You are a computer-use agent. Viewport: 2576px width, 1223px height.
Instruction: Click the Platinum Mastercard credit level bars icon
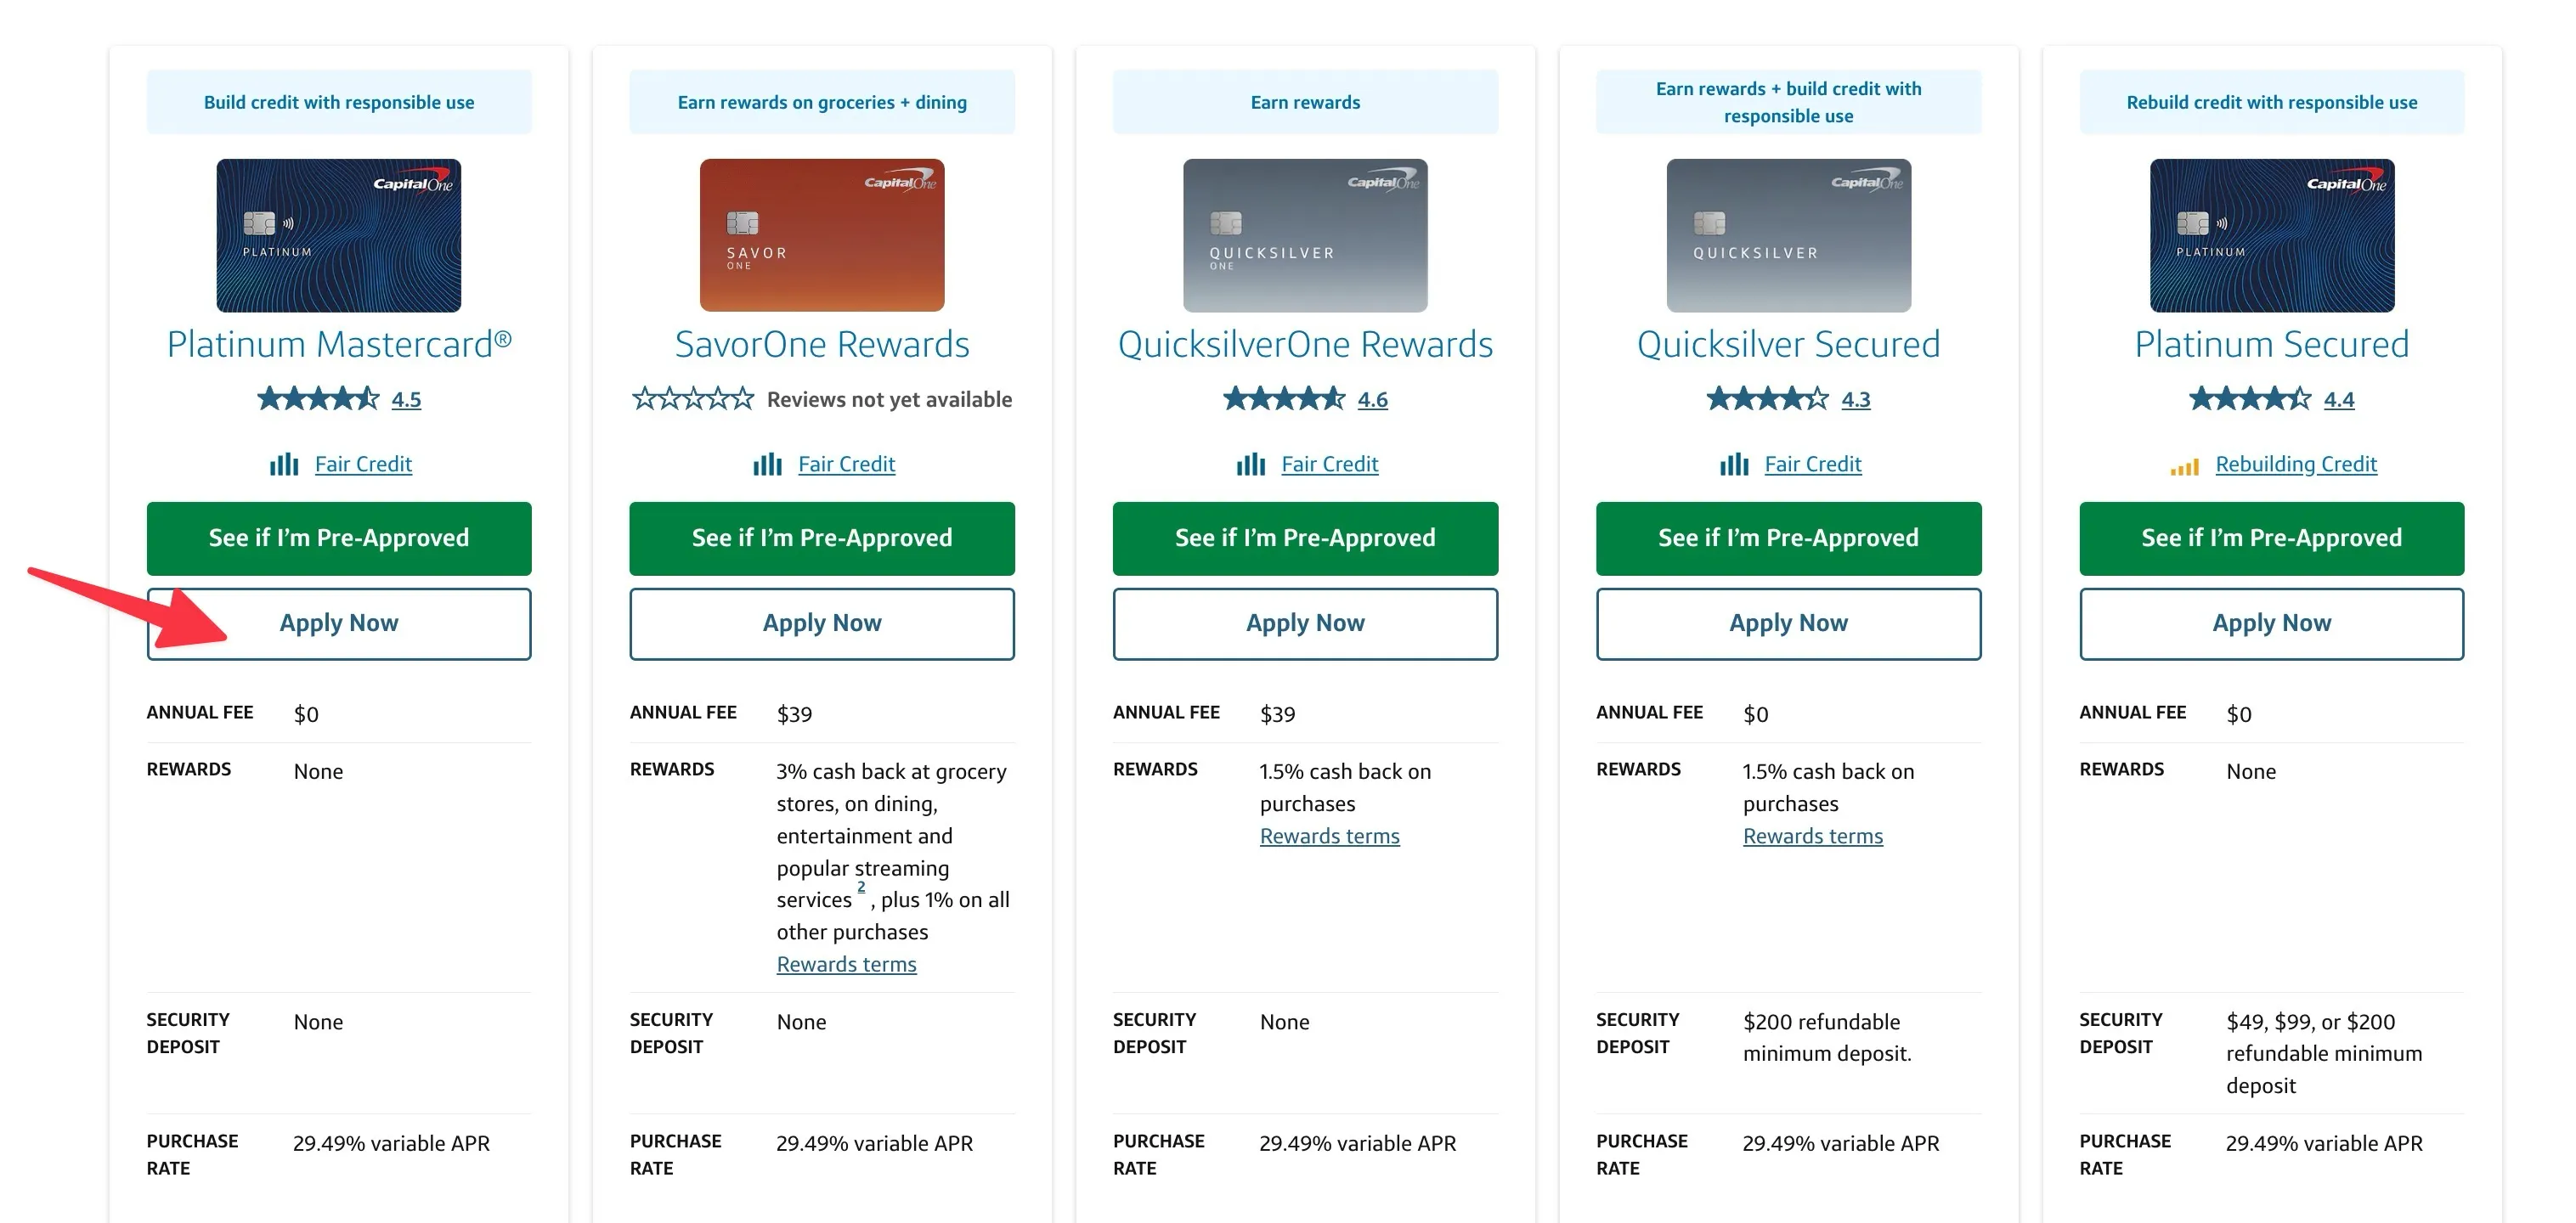click(284, 464)
